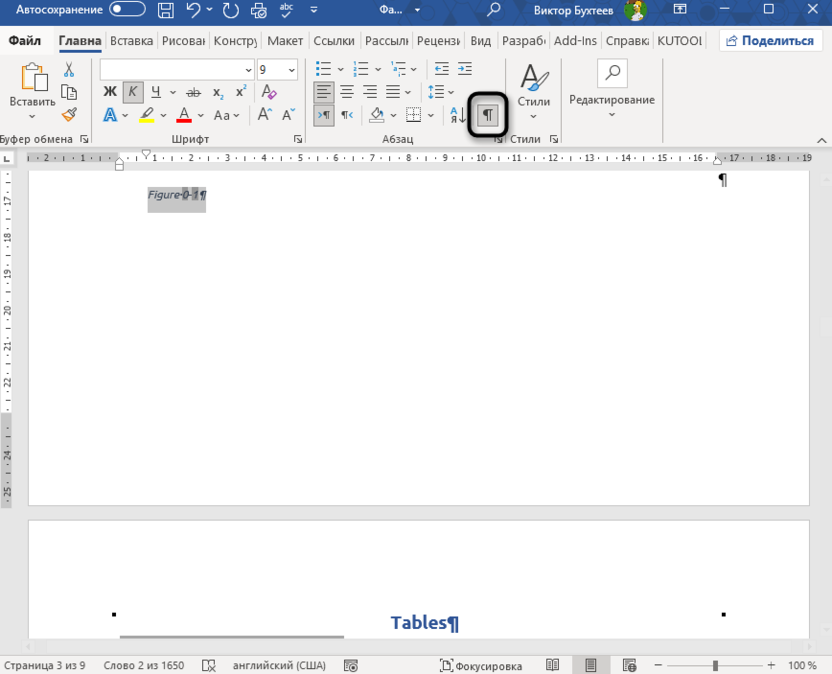This screenshot has height=674, width=832.
Task: Click the Format Painter brush icon
Action: [69, 115]
